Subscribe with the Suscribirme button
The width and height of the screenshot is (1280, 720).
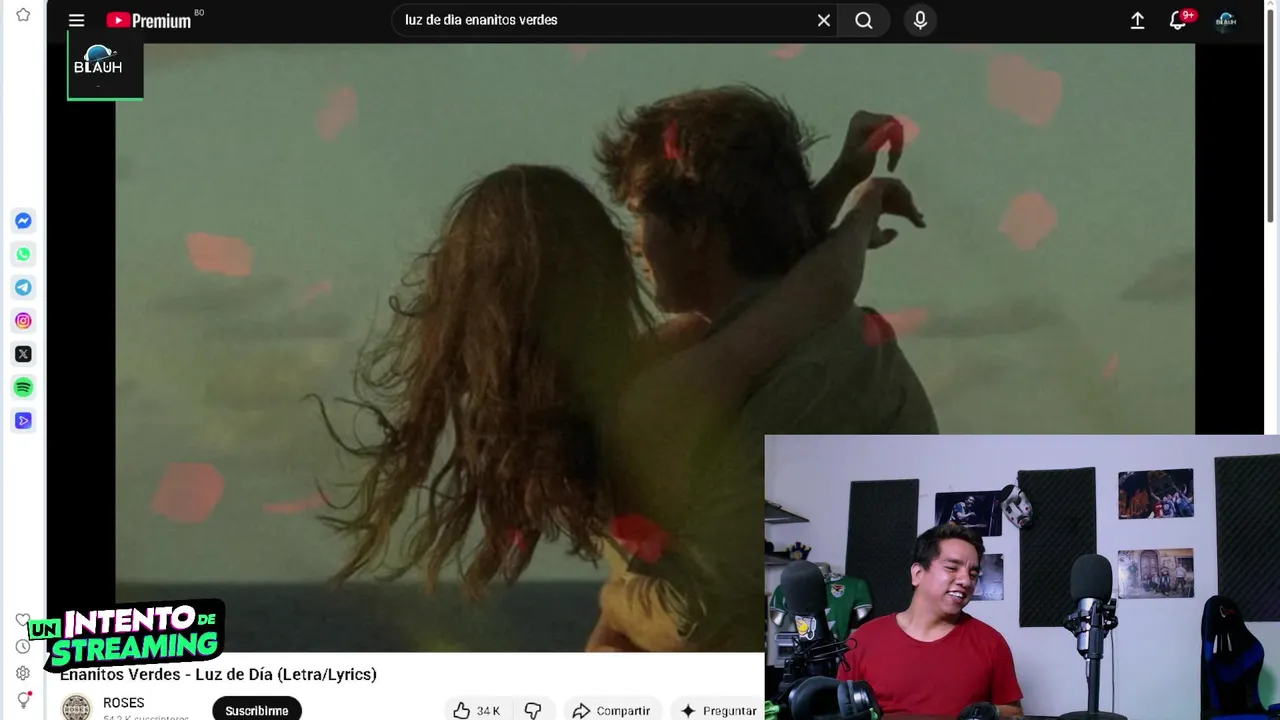pyautogui.click(x=257, y=710)
